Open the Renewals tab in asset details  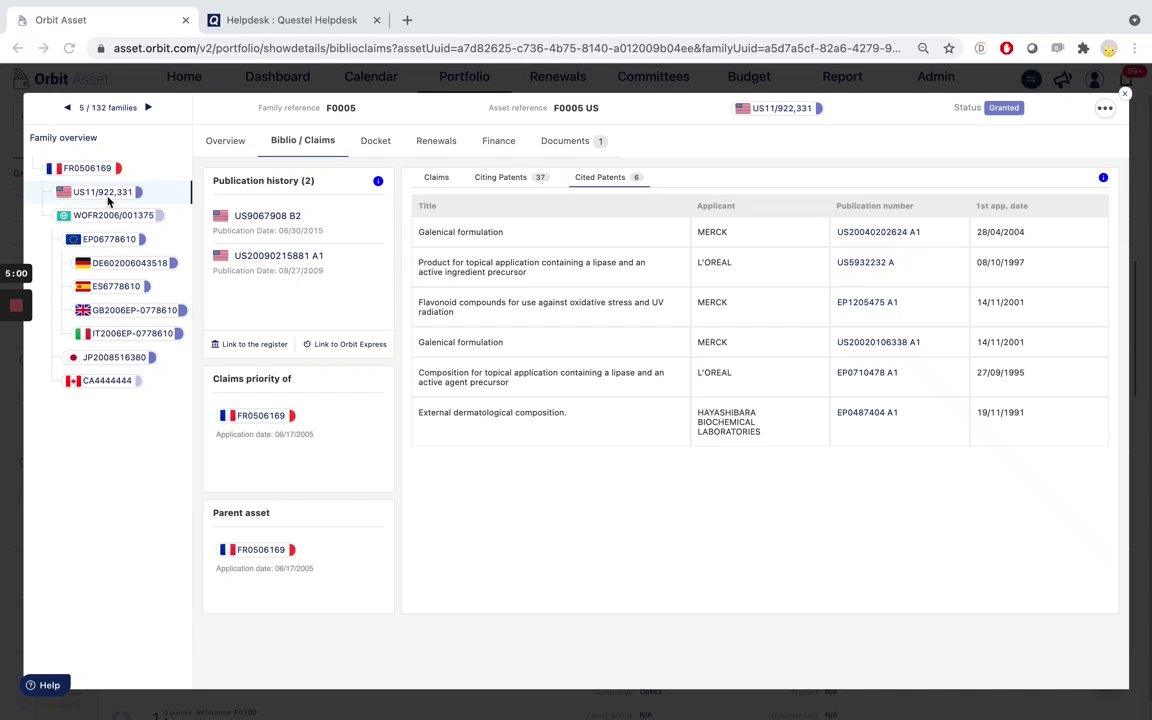click(x=436, y=141)
